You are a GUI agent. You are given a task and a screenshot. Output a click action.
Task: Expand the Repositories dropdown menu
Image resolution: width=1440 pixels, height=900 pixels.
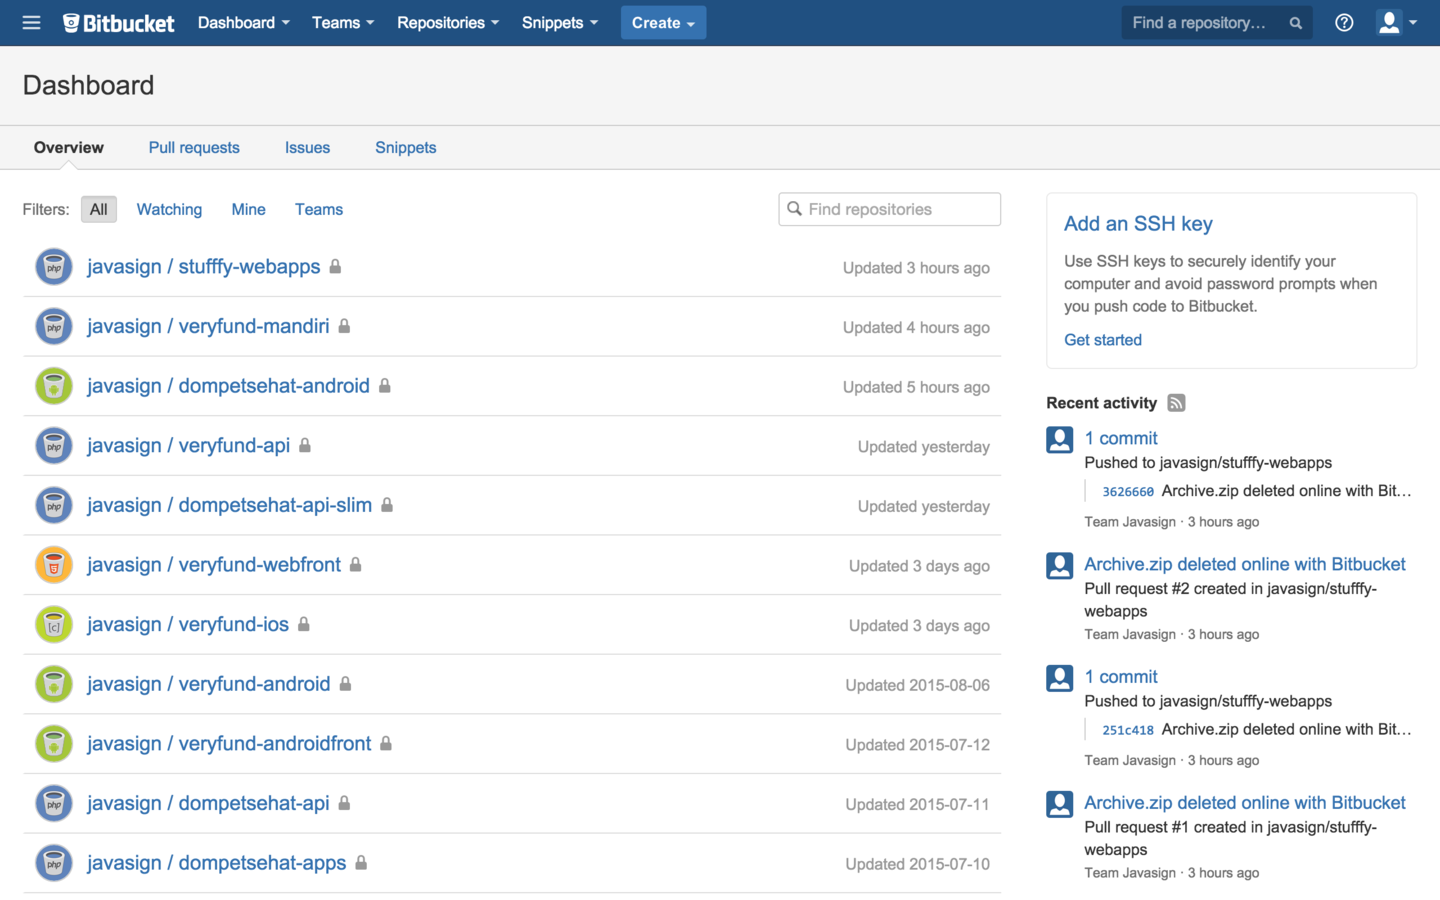(x=448, y=23)
